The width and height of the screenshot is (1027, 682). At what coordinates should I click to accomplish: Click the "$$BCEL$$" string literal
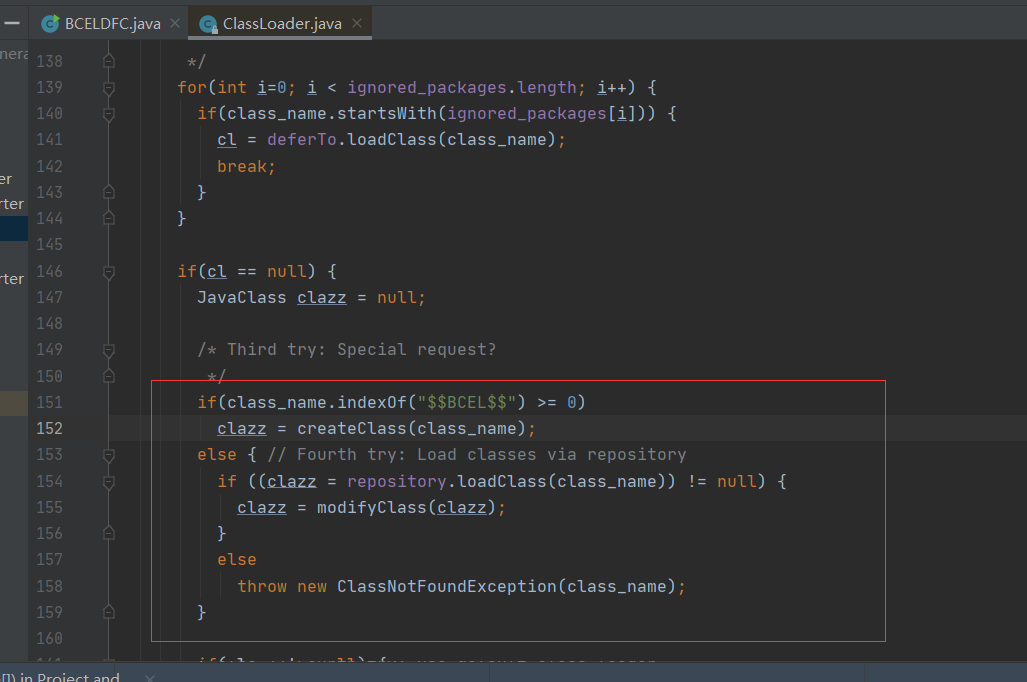pyautogui.click(x=467, y=402)
